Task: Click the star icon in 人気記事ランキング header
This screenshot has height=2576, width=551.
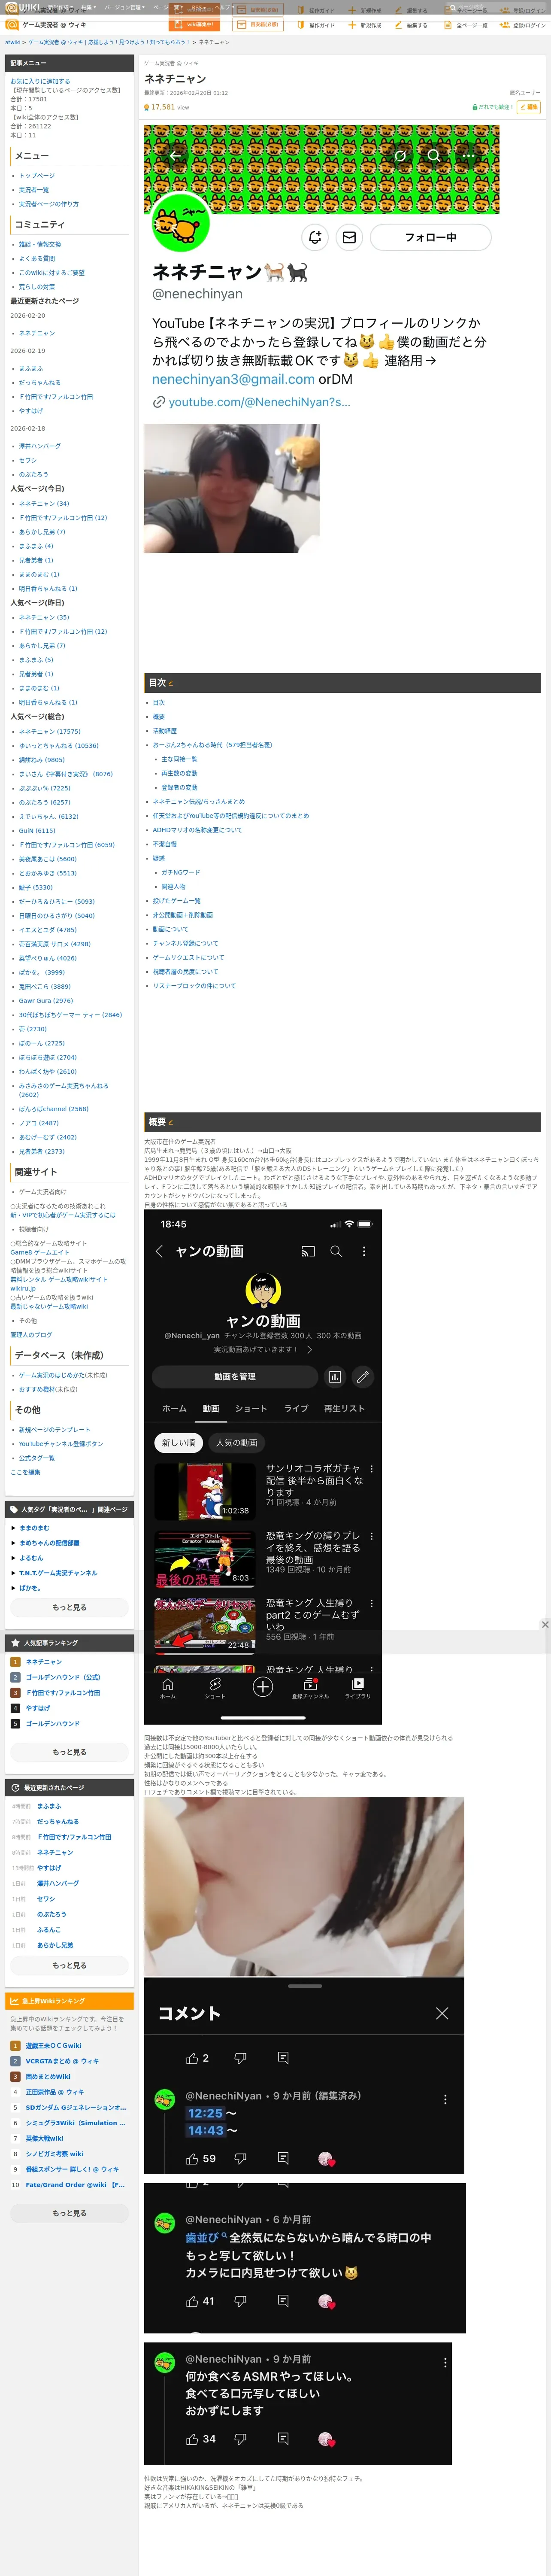Action: 15,1642
